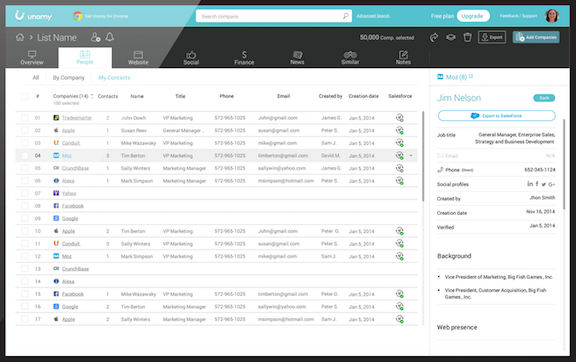This screenshot has width=576, height=362.
Task: Click the Back button in details panel
Action: pyautogui.click(x=544, y=98)
